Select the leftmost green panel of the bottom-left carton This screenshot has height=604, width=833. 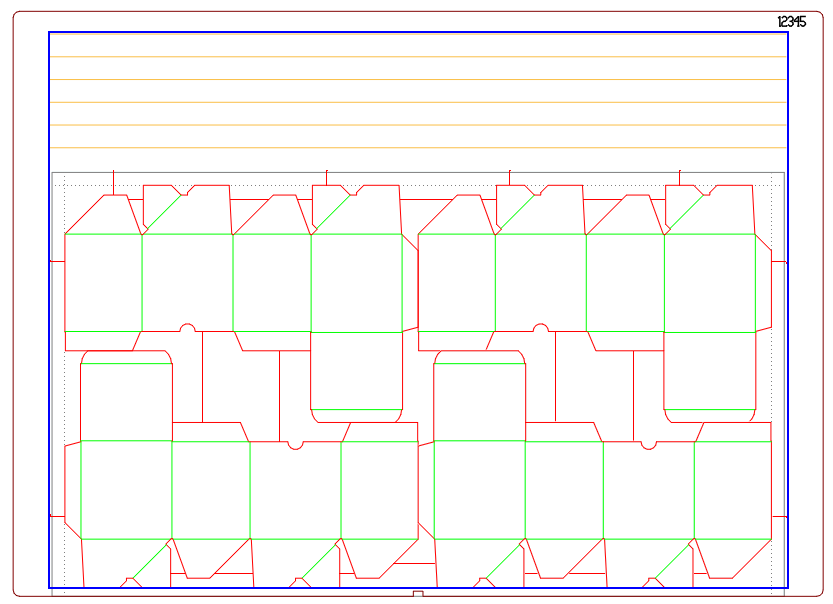point(126,489)
